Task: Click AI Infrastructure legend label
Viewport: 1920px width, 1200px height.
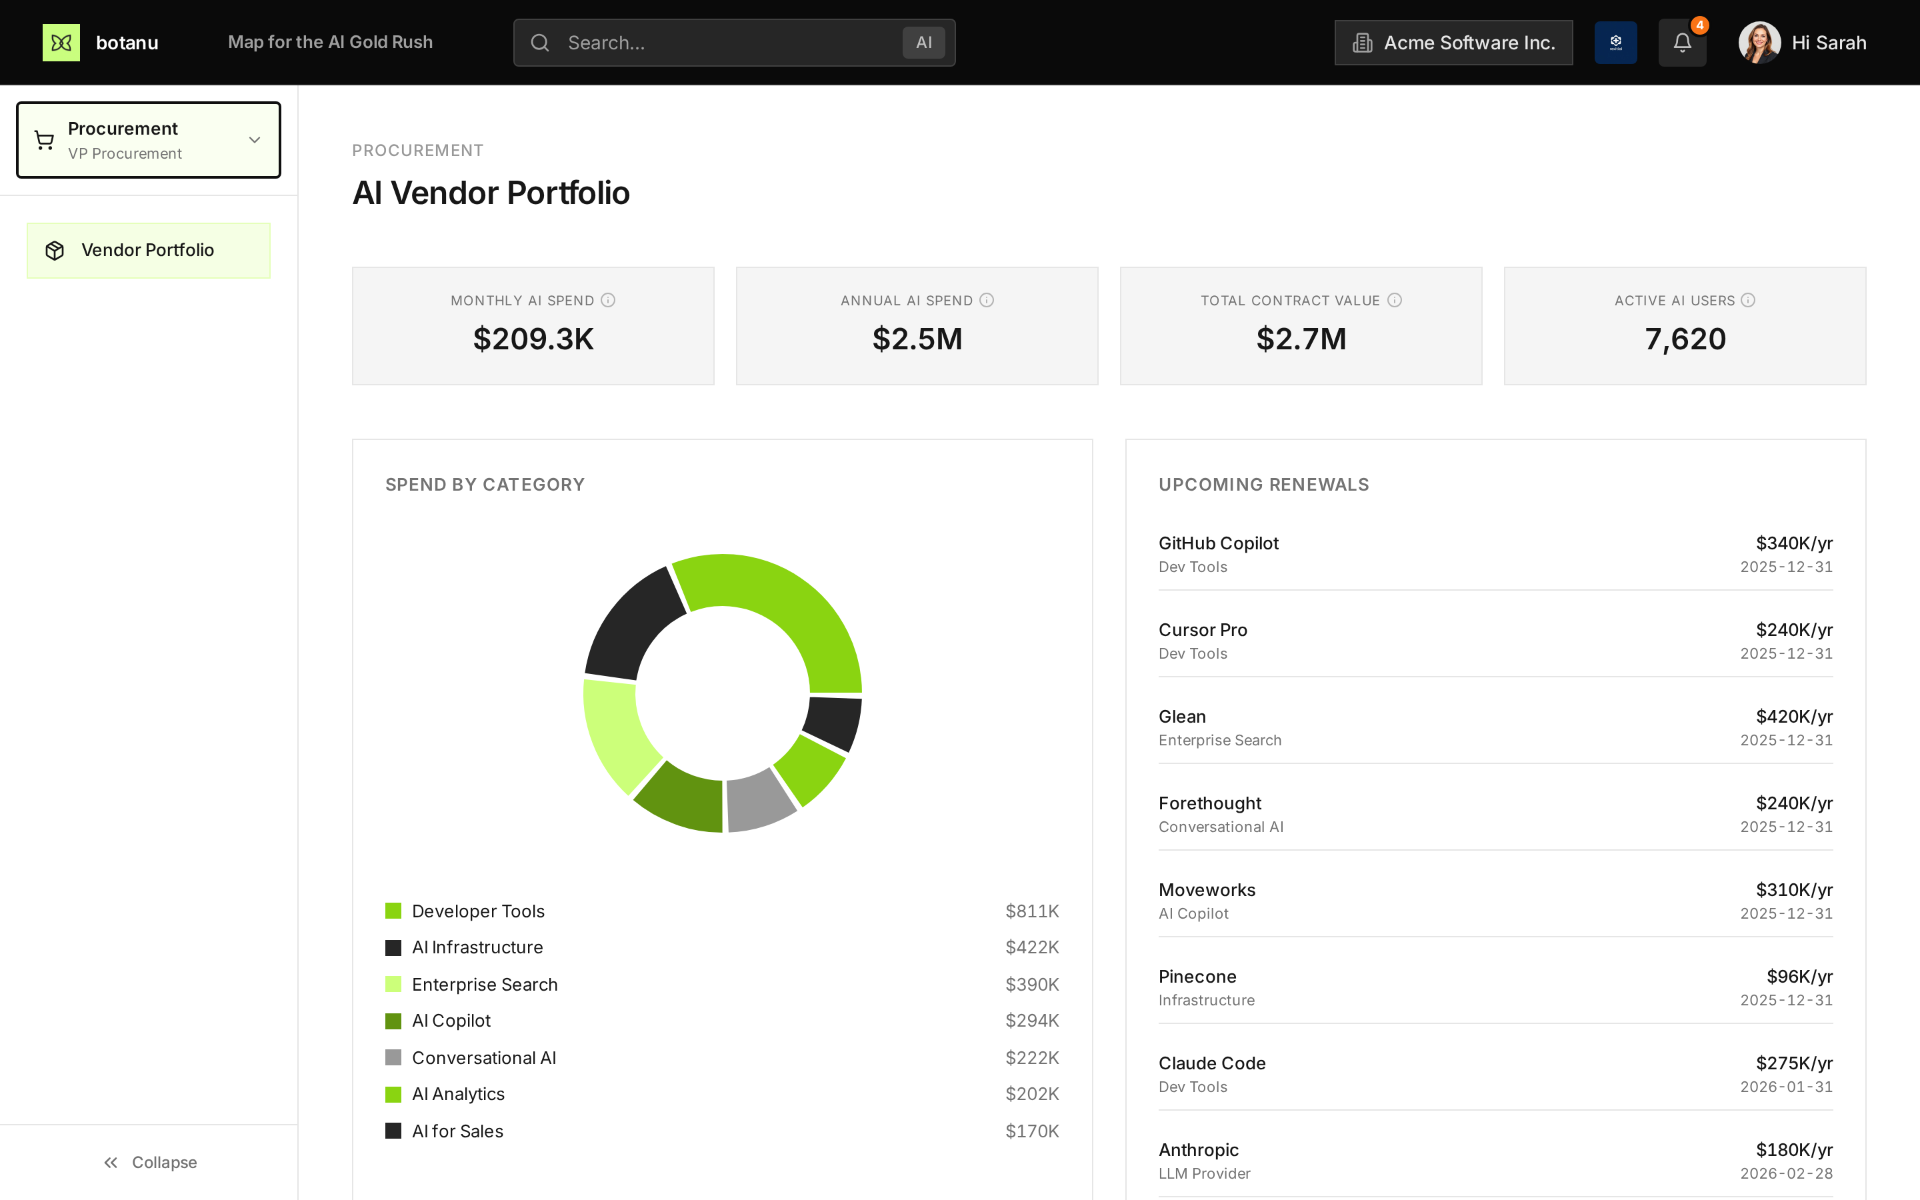Action: pyautogui.click(x=477, y=947)
